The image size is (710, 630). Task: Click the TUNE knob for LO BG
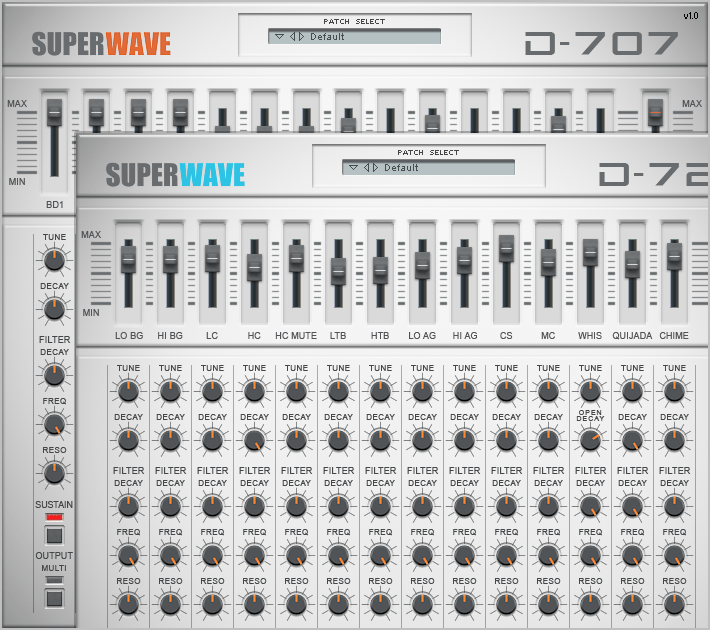[x=129, y=390]
